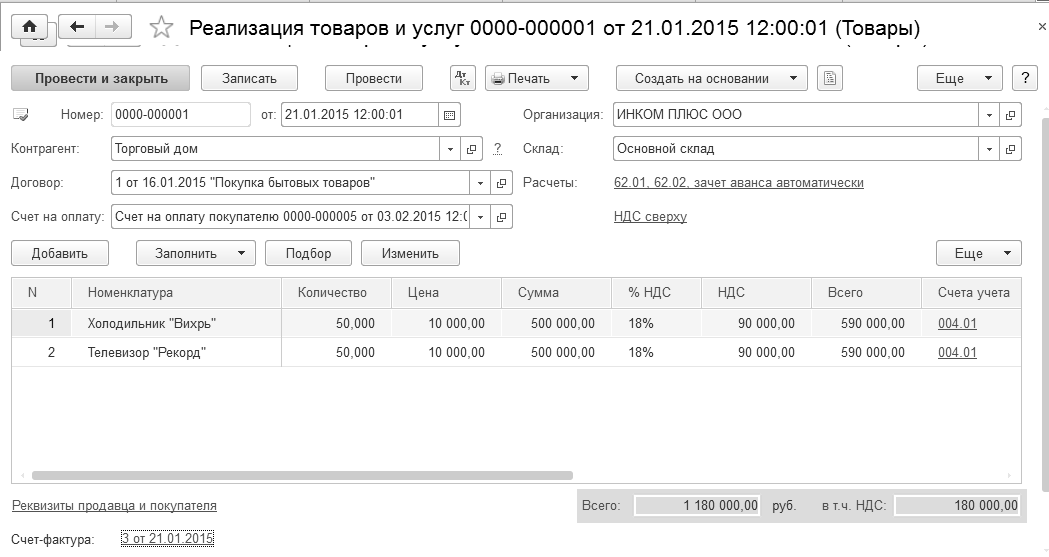1049x557 pixels.
Task: Click Контрагент field Торговый дом
Action: click(x=275, y=149)
